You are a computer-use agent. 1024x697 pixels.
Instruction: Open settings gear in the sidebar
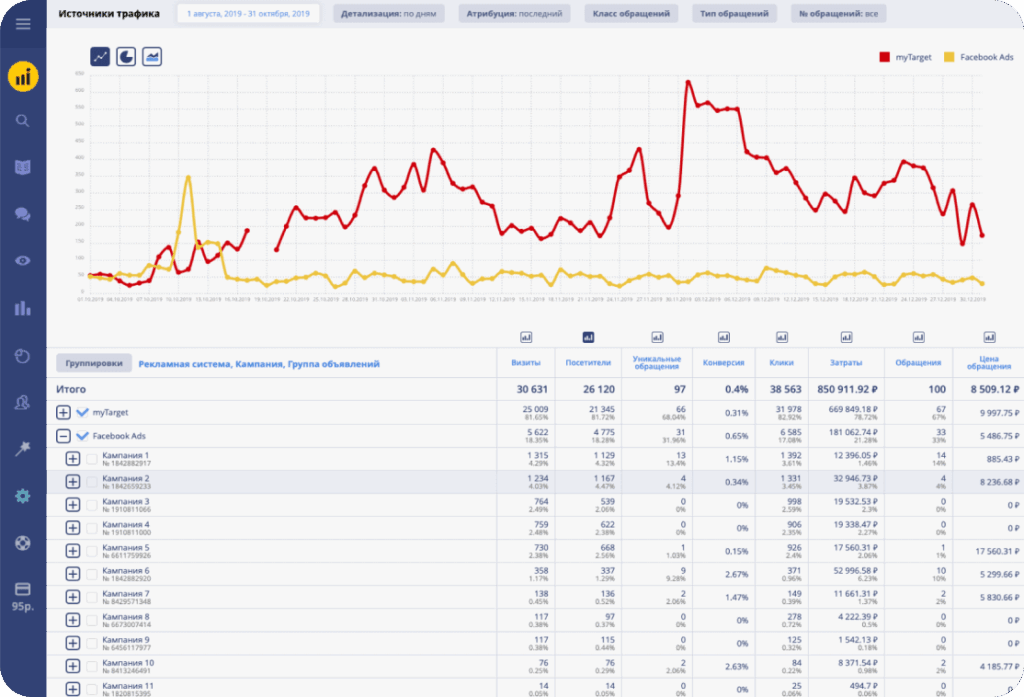(x=23, y=496)
